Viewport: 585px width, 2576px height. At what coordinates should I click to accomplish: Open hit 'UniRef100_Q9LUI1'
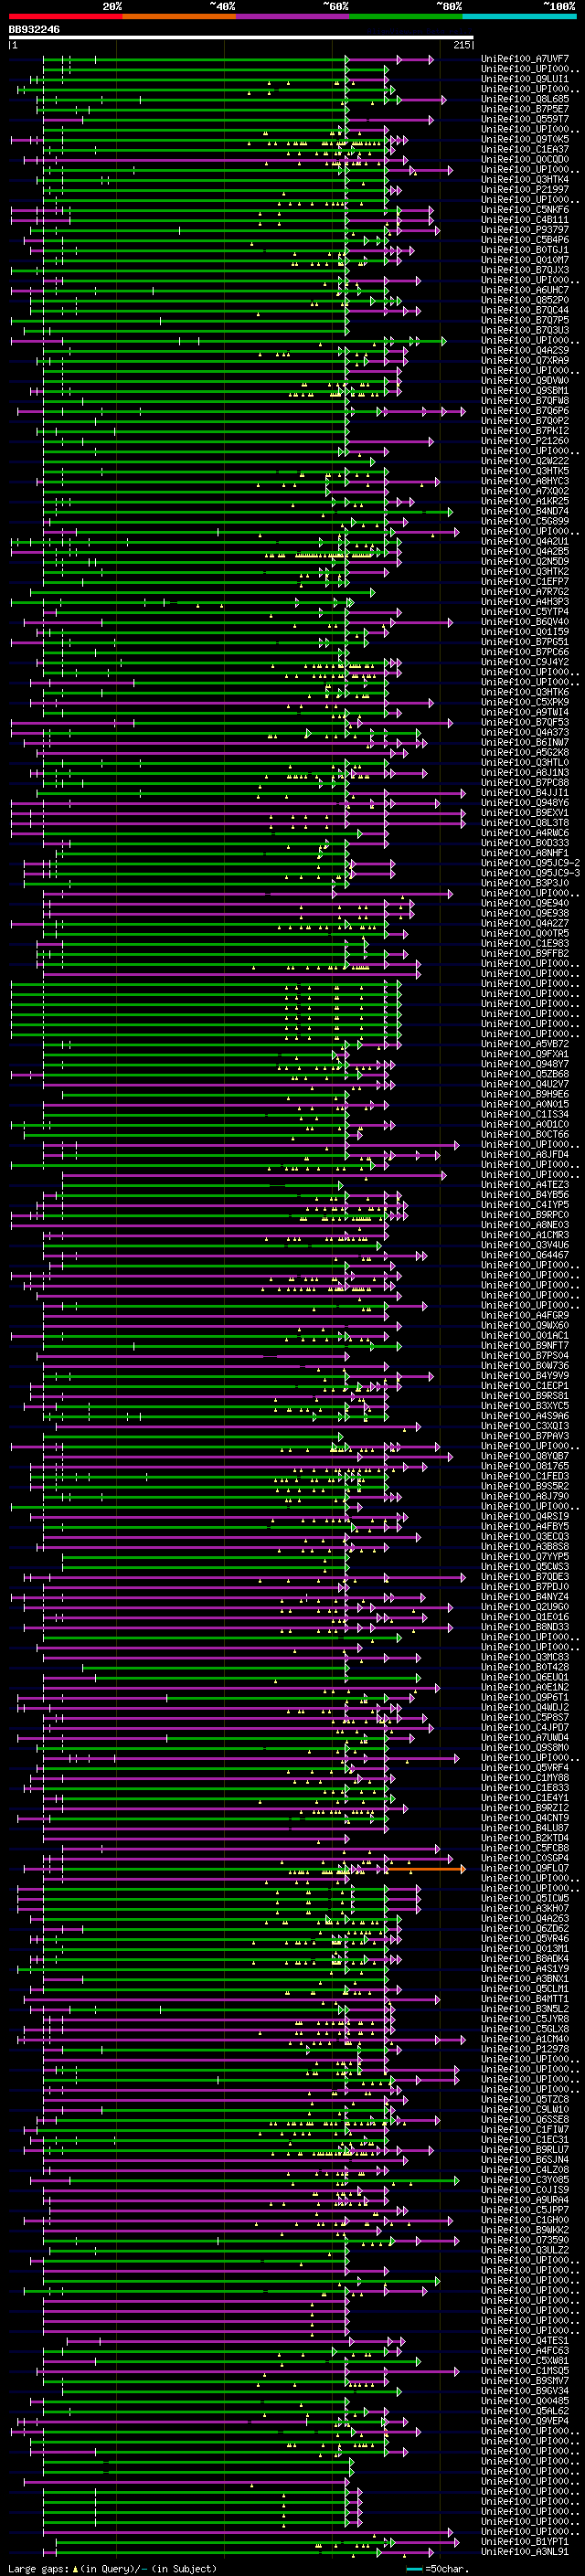pos(525,79)
